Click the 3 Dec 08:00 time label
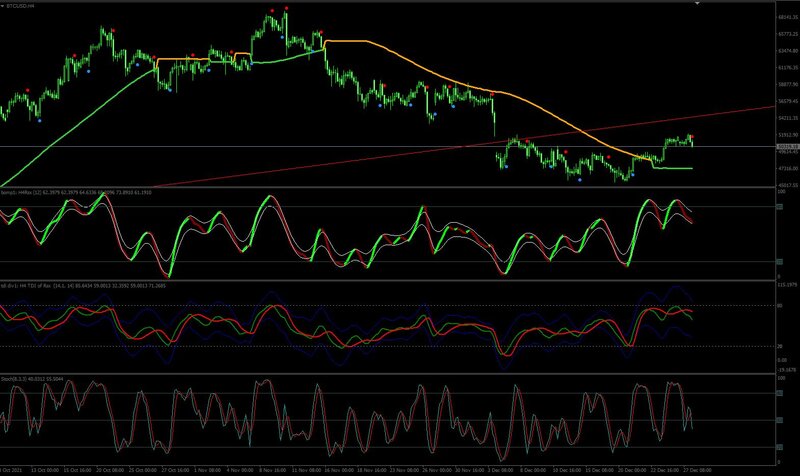Viewport: 800px width, 476px height. [x=501, y=470]
